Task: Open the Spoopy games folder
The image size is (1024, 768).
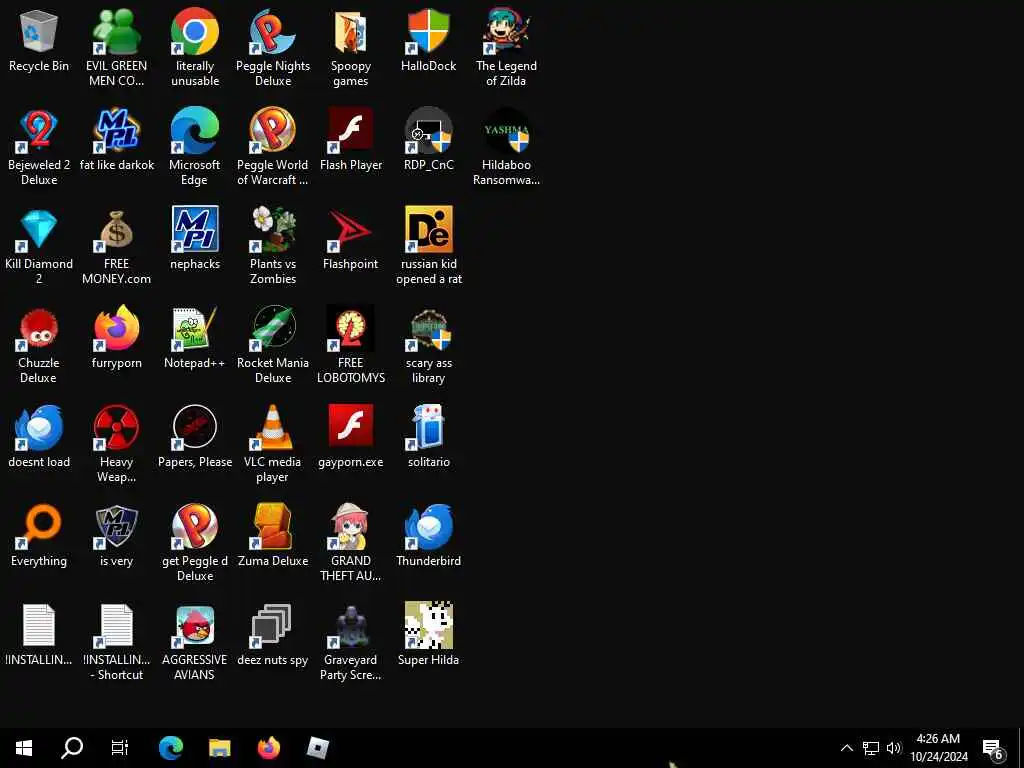Action: point(351,31)
